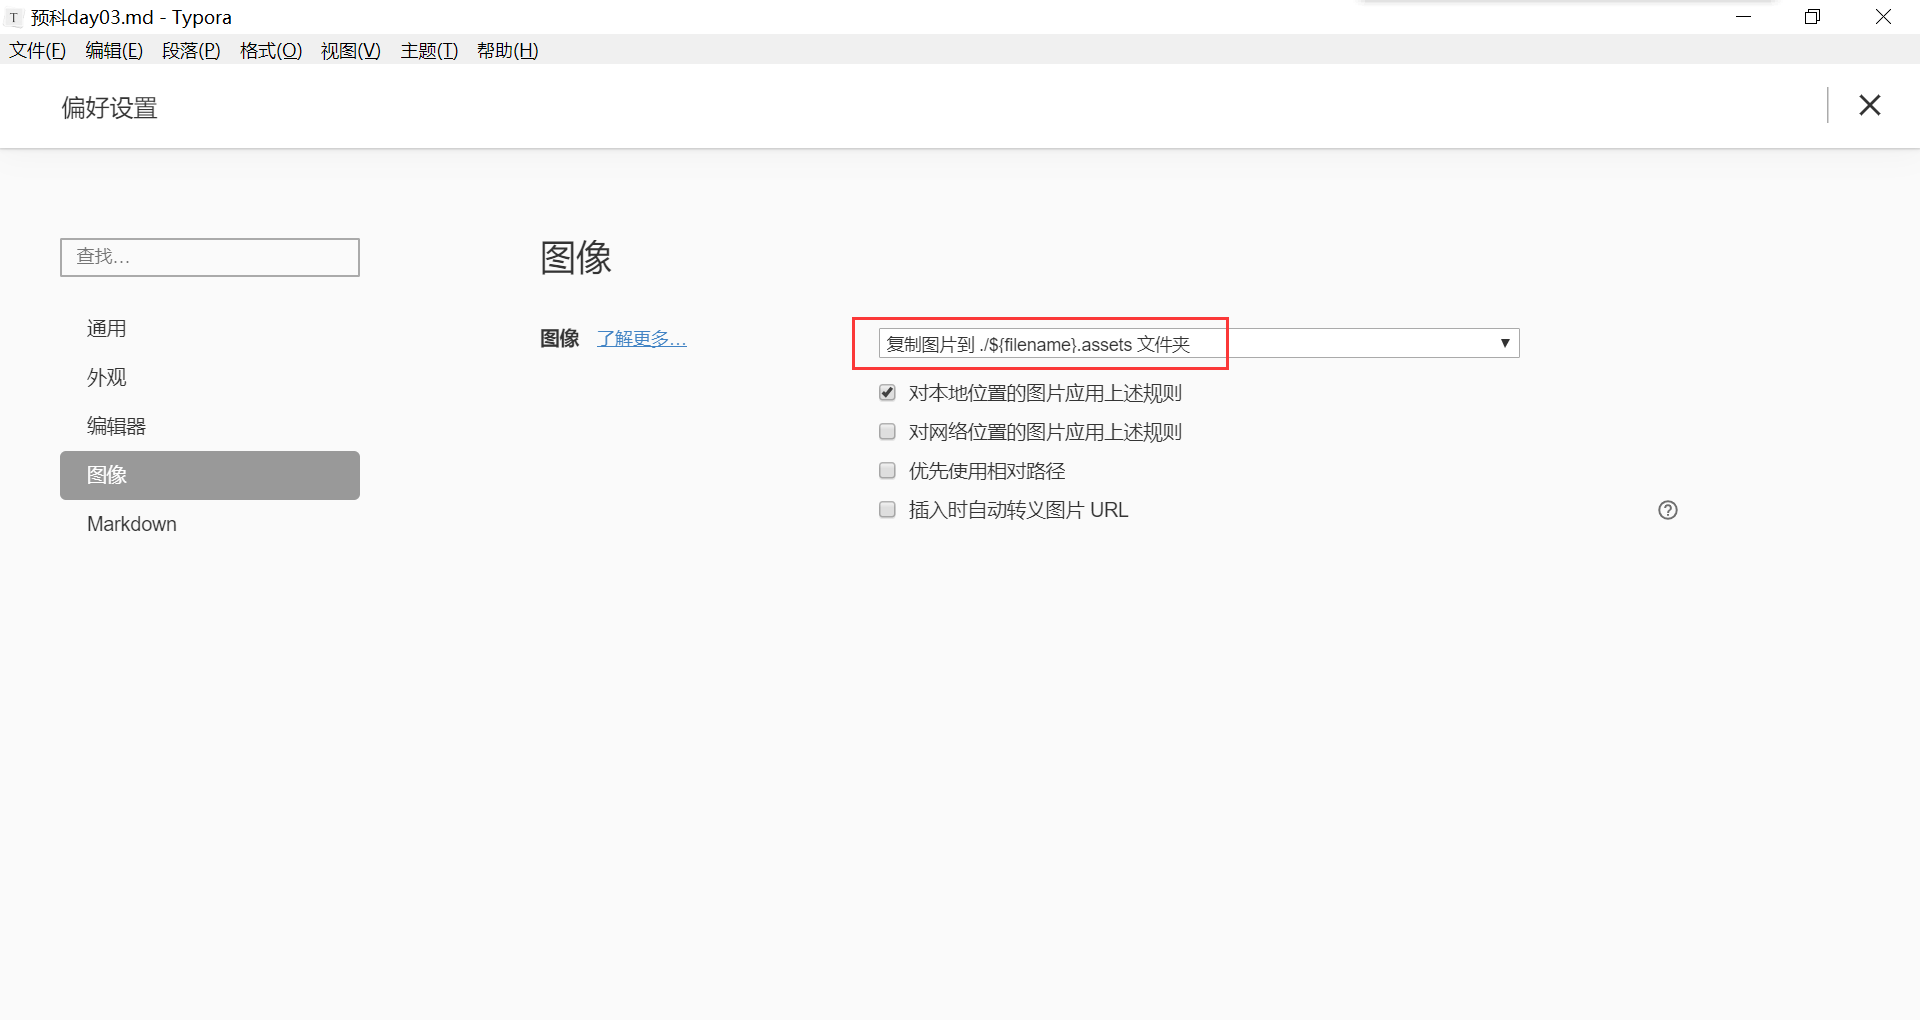Toggle auto-escape image URL on insert

pyautogui.click(x=887, y=510)
